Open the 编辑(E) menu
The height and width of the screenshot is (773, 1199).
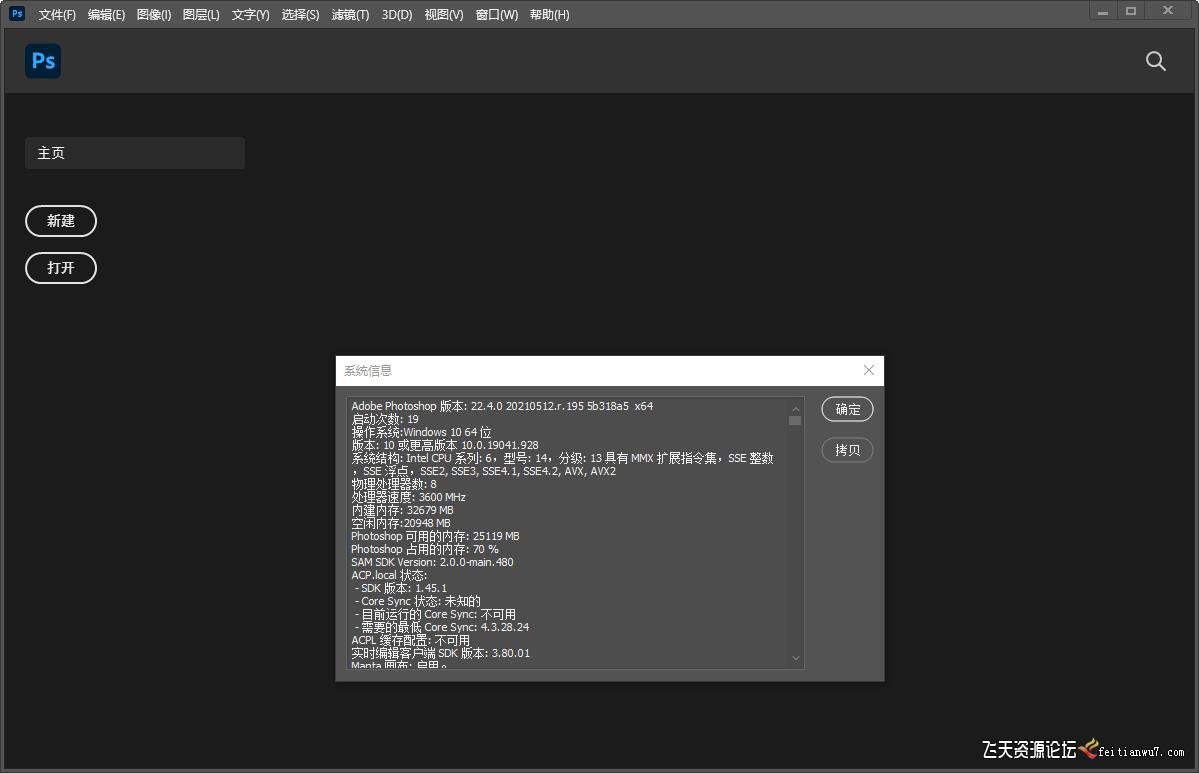106,15
